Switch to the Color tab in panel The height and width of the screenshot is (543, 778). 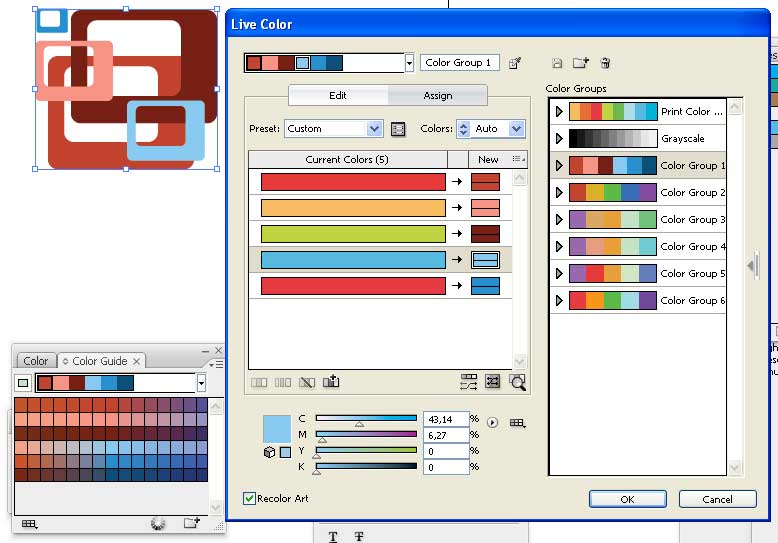(x=36, y=361)
